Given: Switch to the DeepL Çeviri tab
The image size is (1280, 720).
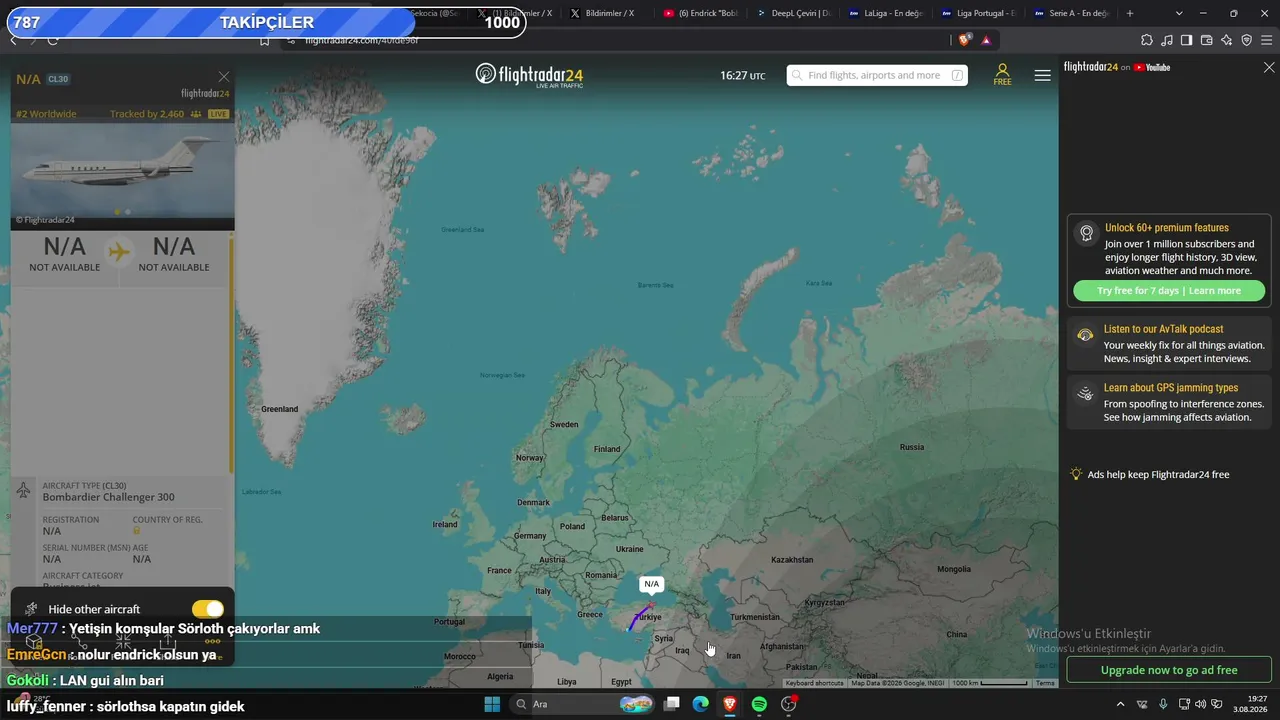Looking at the screenshot, I should pos(793,13).
